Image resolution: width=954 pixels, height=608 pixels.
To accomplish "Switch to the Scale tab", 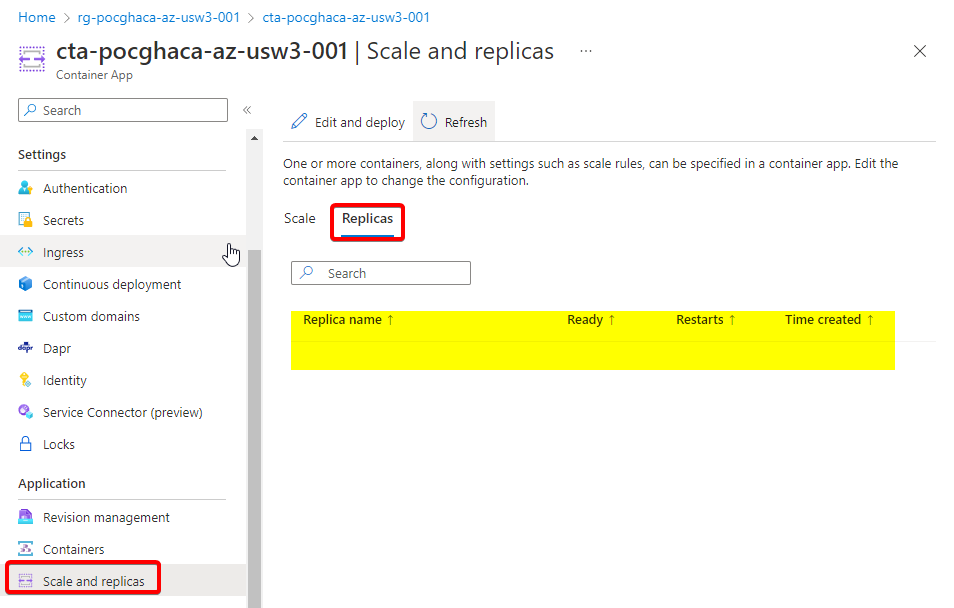I will tap(299, 218).
